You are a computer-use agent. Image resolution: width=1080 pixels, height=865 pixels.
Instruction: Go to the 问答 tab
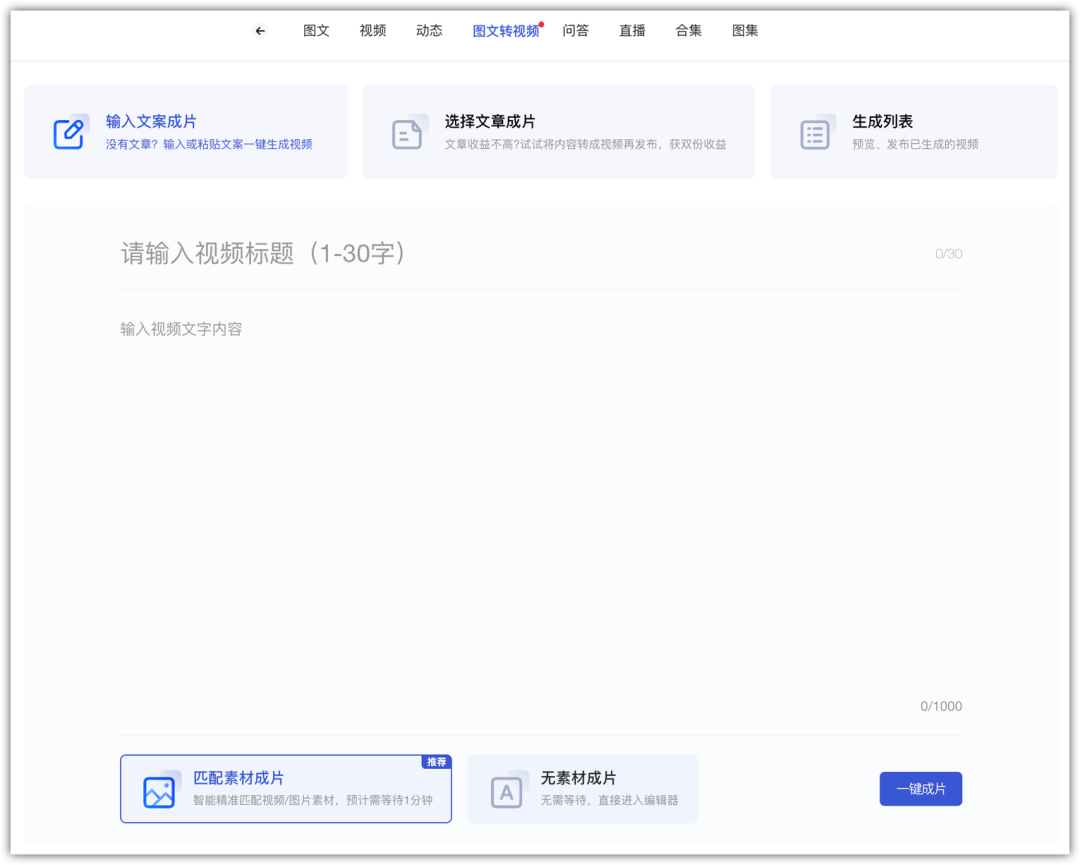pos(576,31)
